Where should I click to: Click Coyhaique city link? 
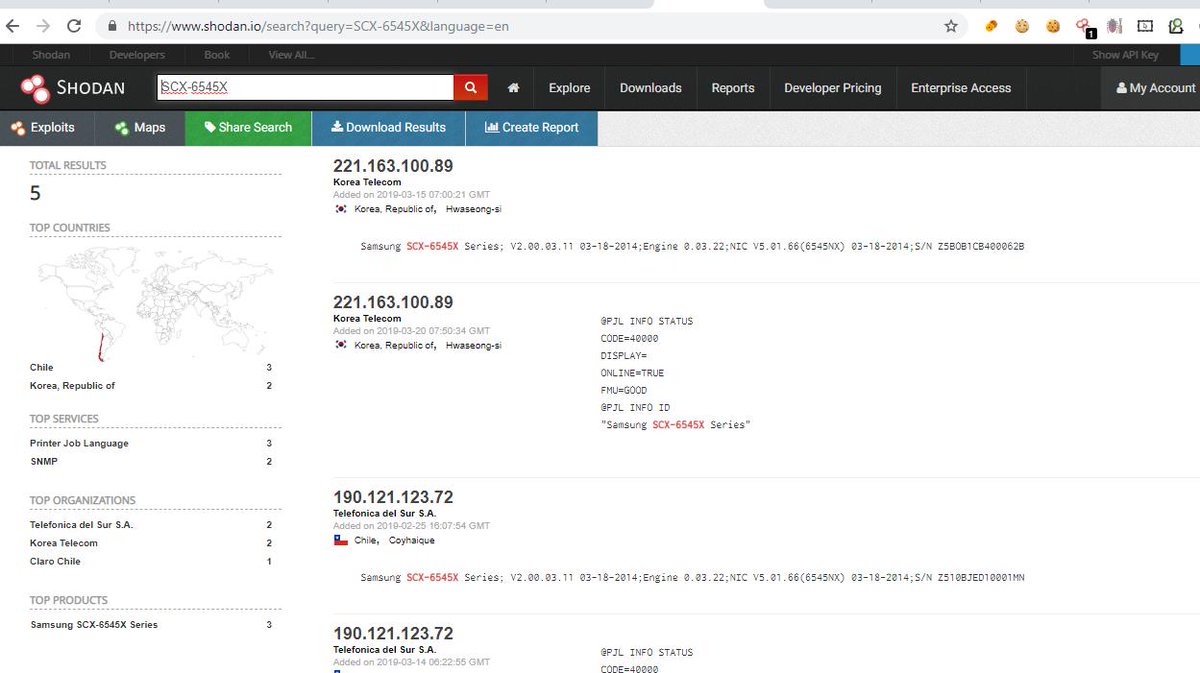[412, 540]
